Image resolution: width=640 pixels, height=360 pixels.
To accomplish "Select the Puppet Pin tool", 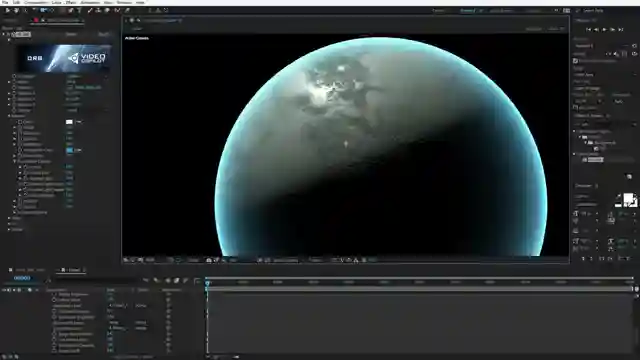I will pos(127,10).
